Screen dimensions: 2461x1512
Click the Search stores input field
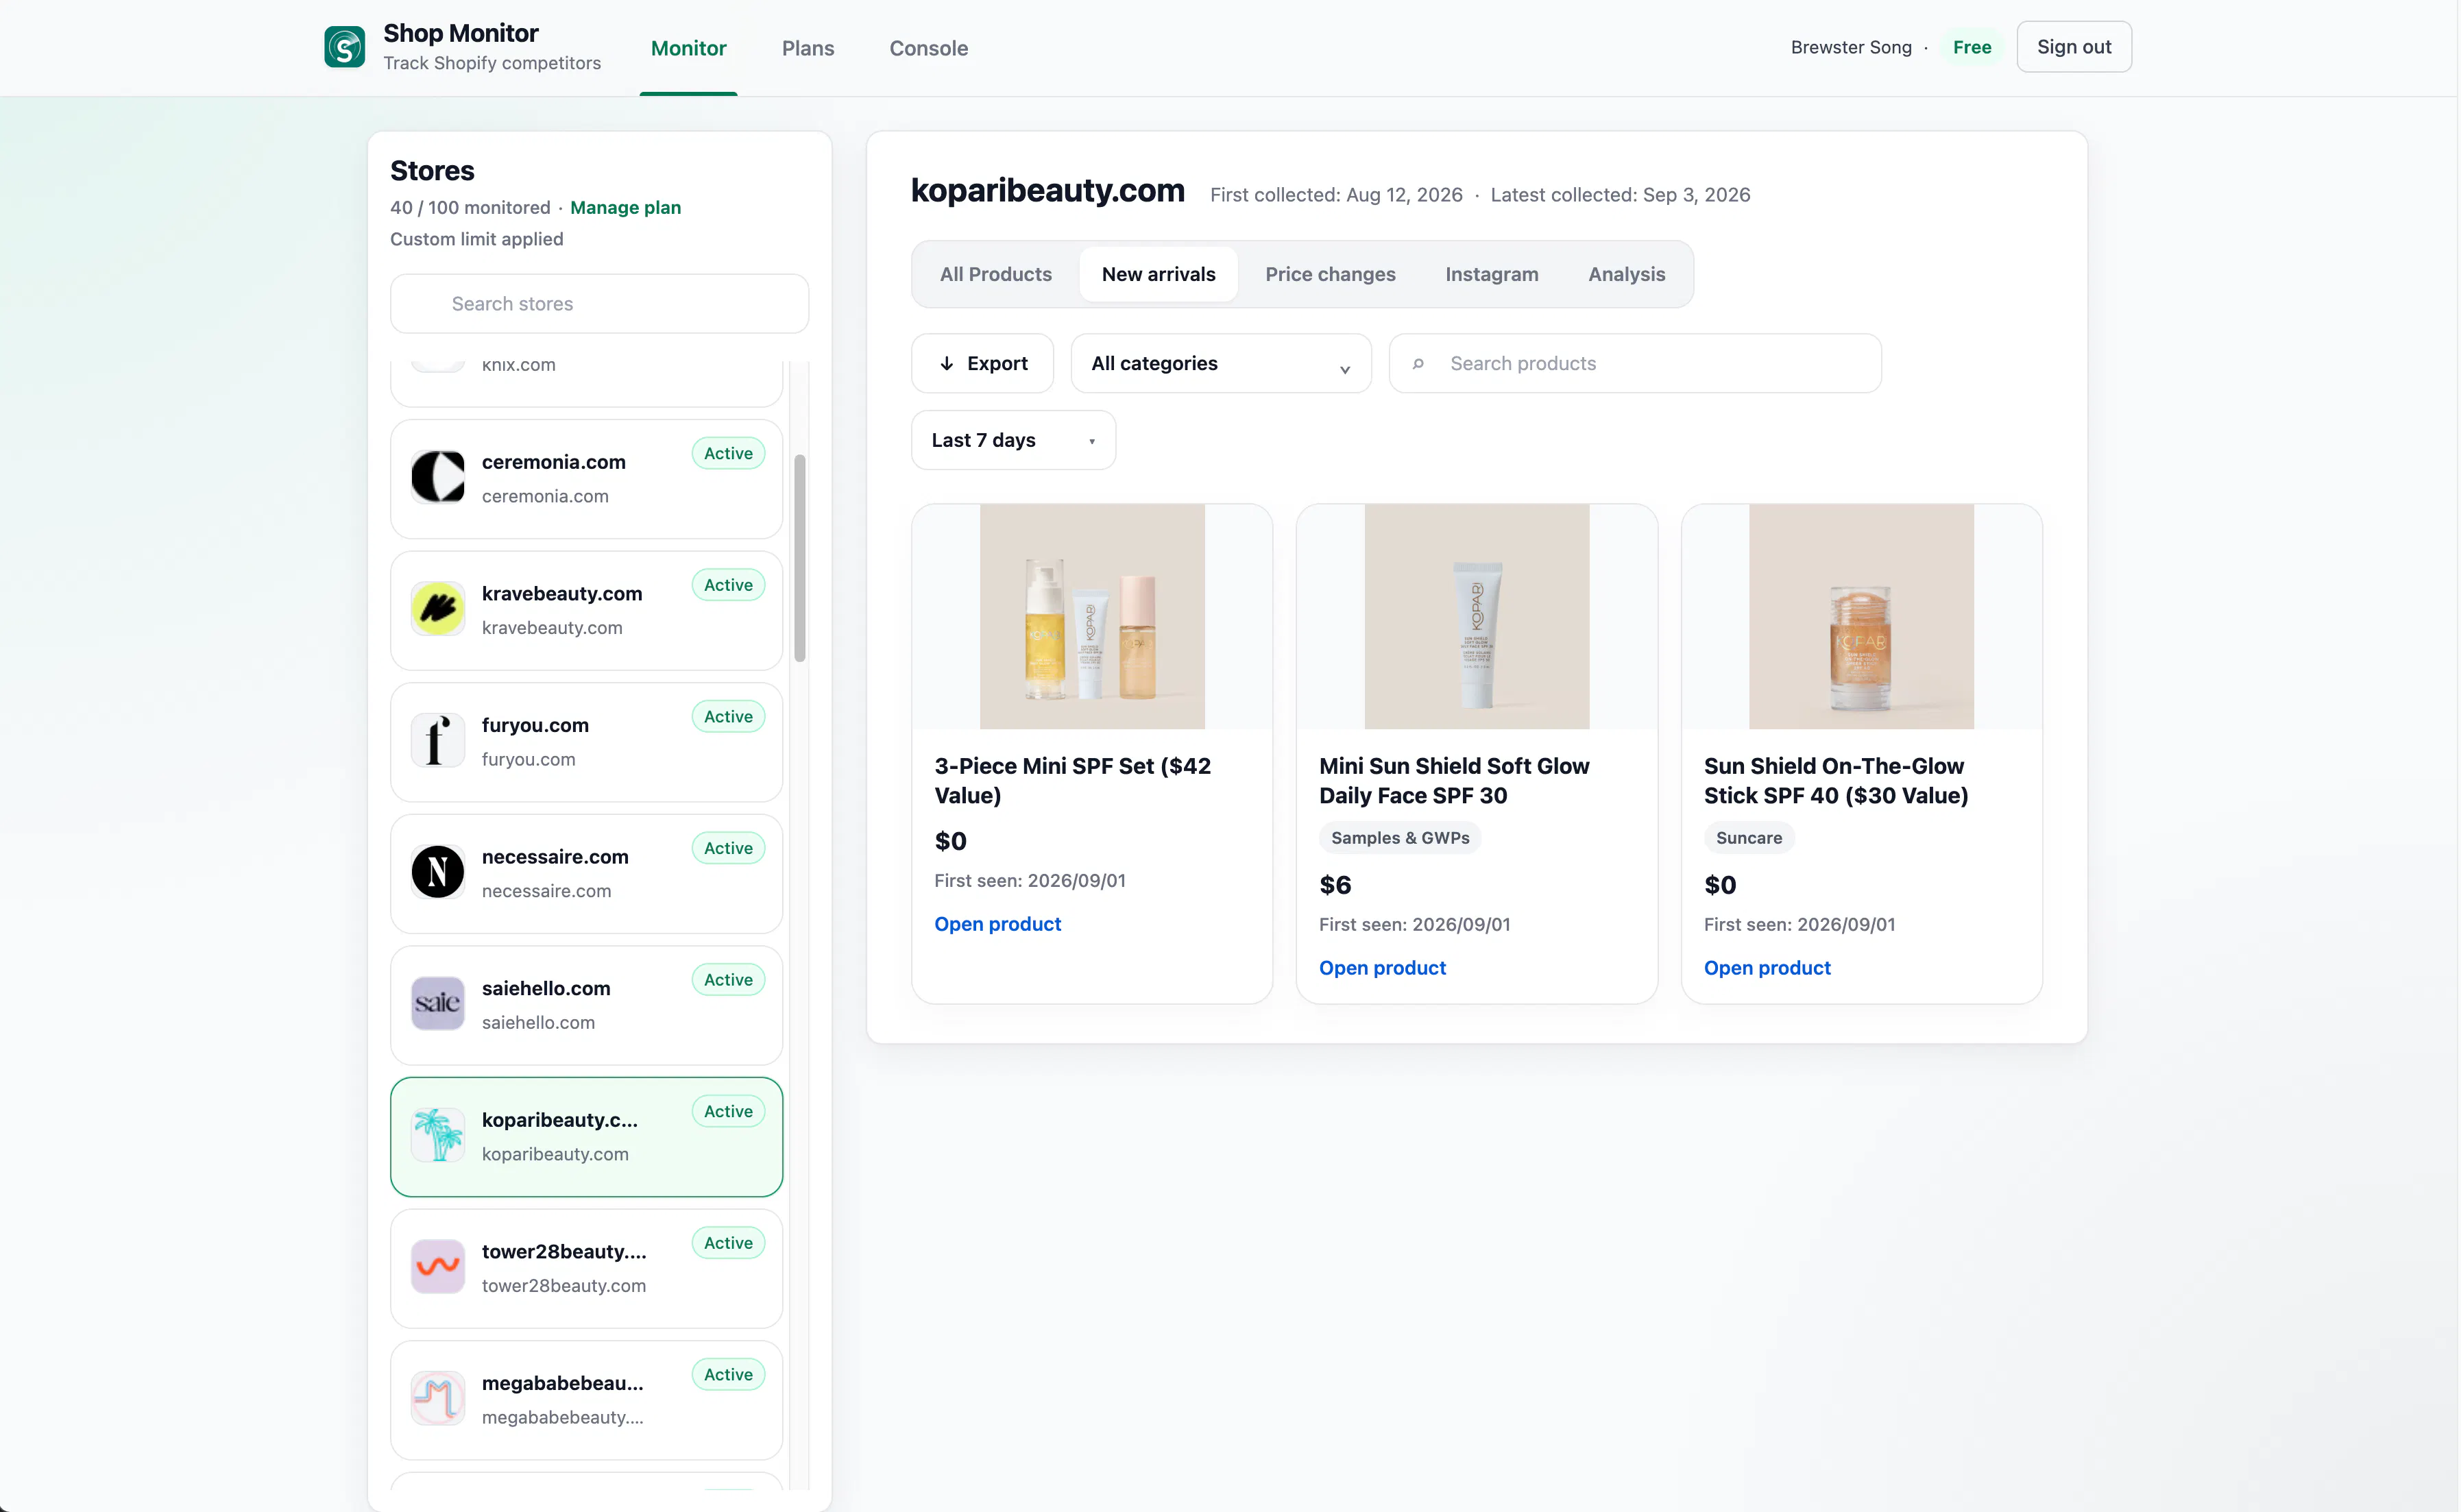[599, 304]
